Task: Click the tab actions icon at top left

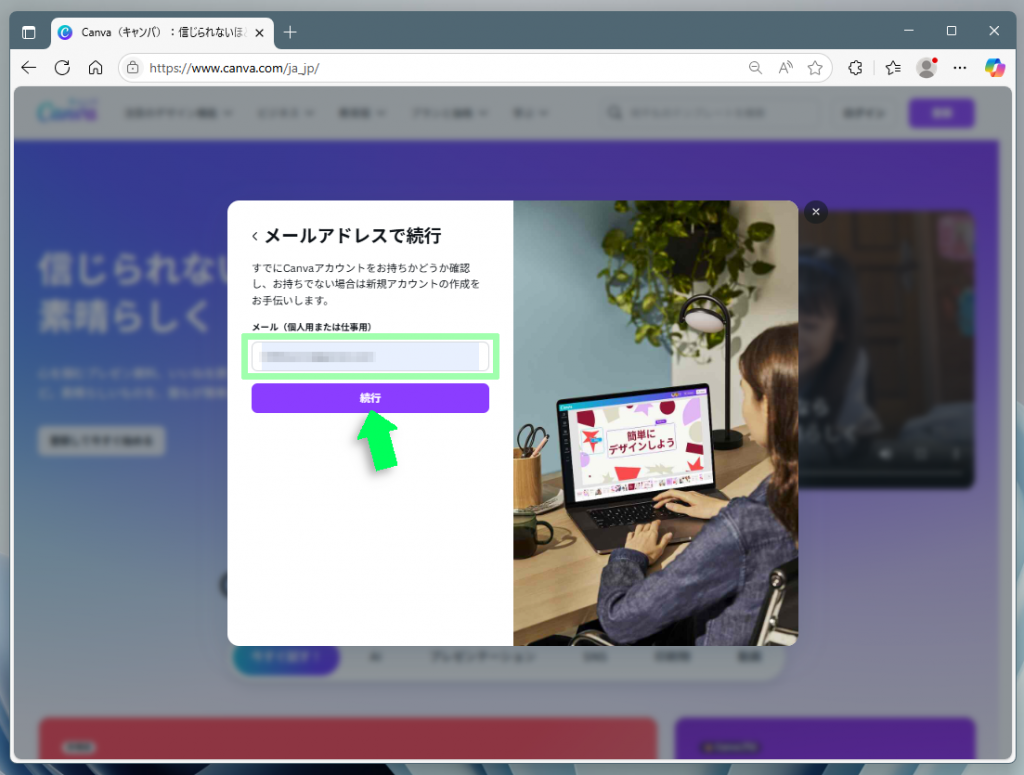Action: click(29, 31)
